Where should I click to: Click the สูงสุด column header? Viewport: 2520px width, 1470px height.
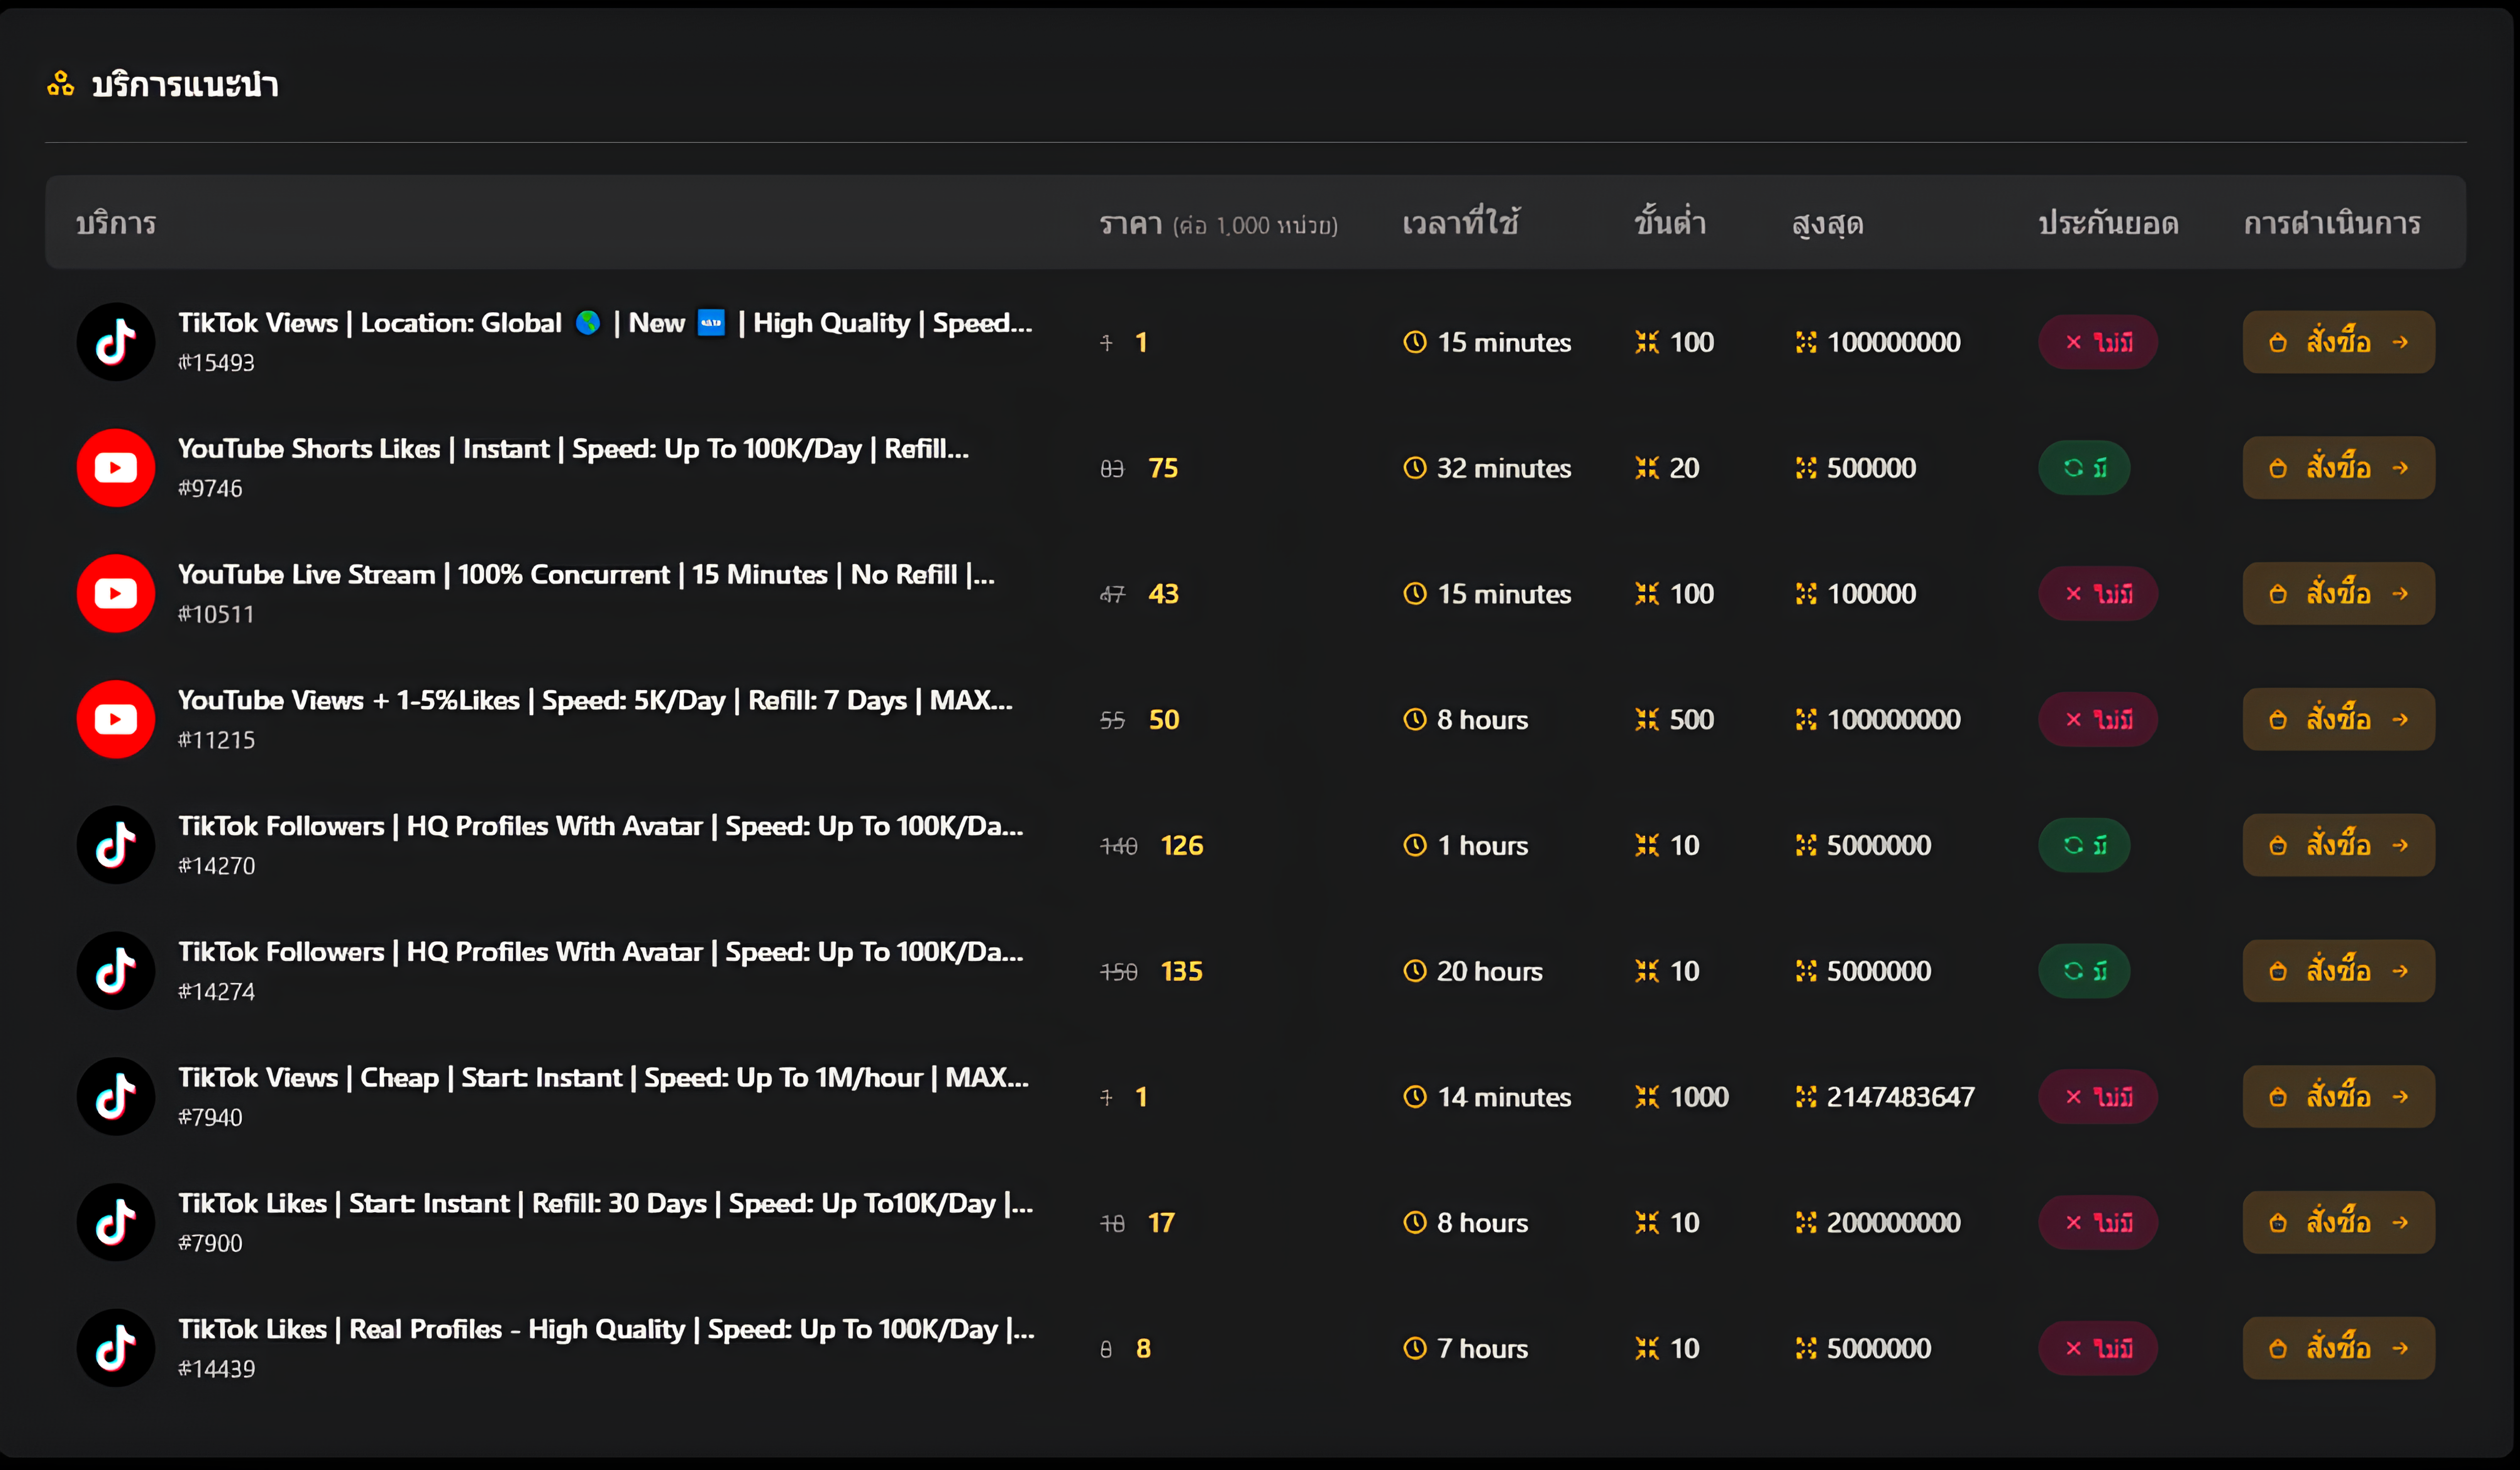[x=1828, y=224]
